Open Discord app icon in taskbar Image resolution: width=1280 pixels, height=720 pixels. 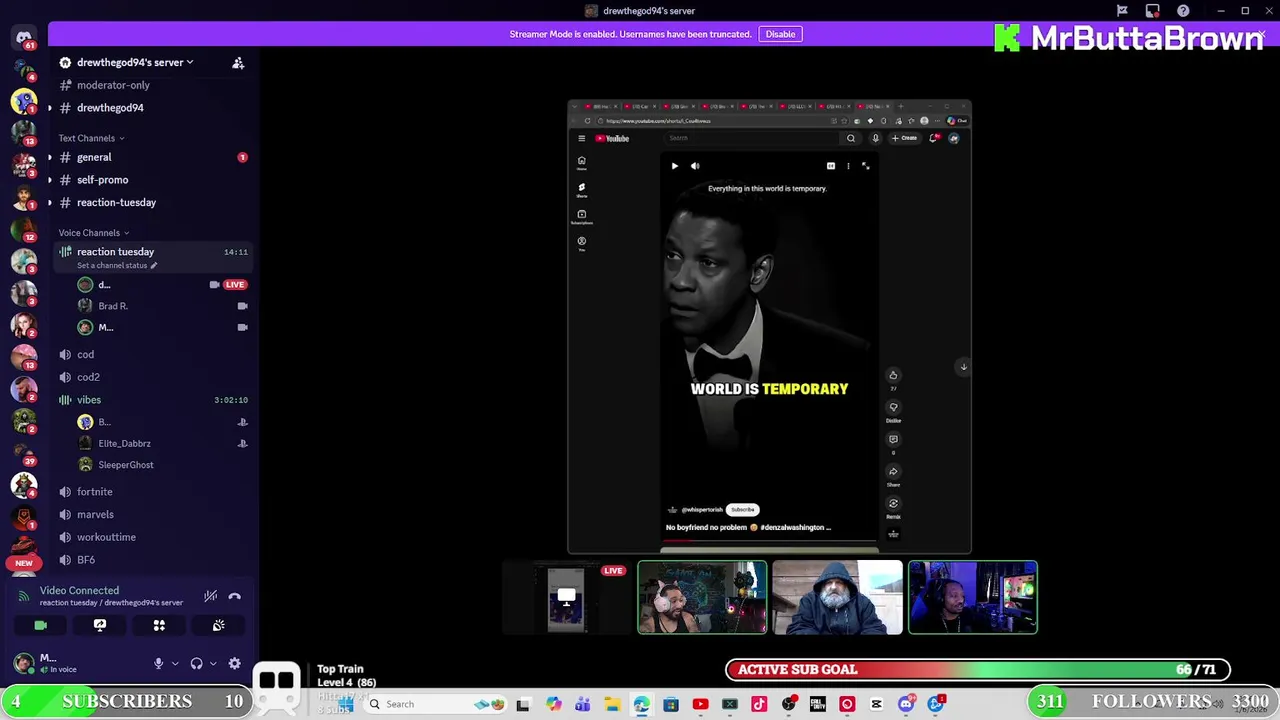point(906,704)
